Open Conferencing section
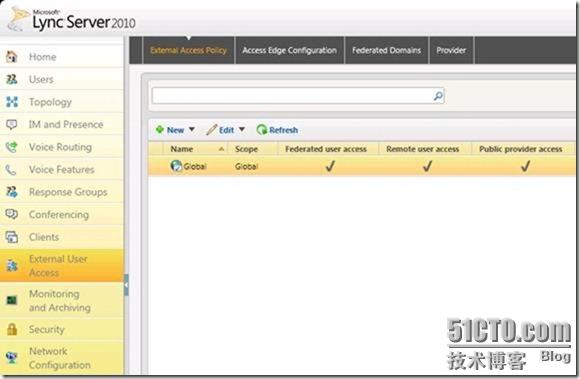Image resolution: width=580 pixels, height=379 pixels. pos(61,214)
